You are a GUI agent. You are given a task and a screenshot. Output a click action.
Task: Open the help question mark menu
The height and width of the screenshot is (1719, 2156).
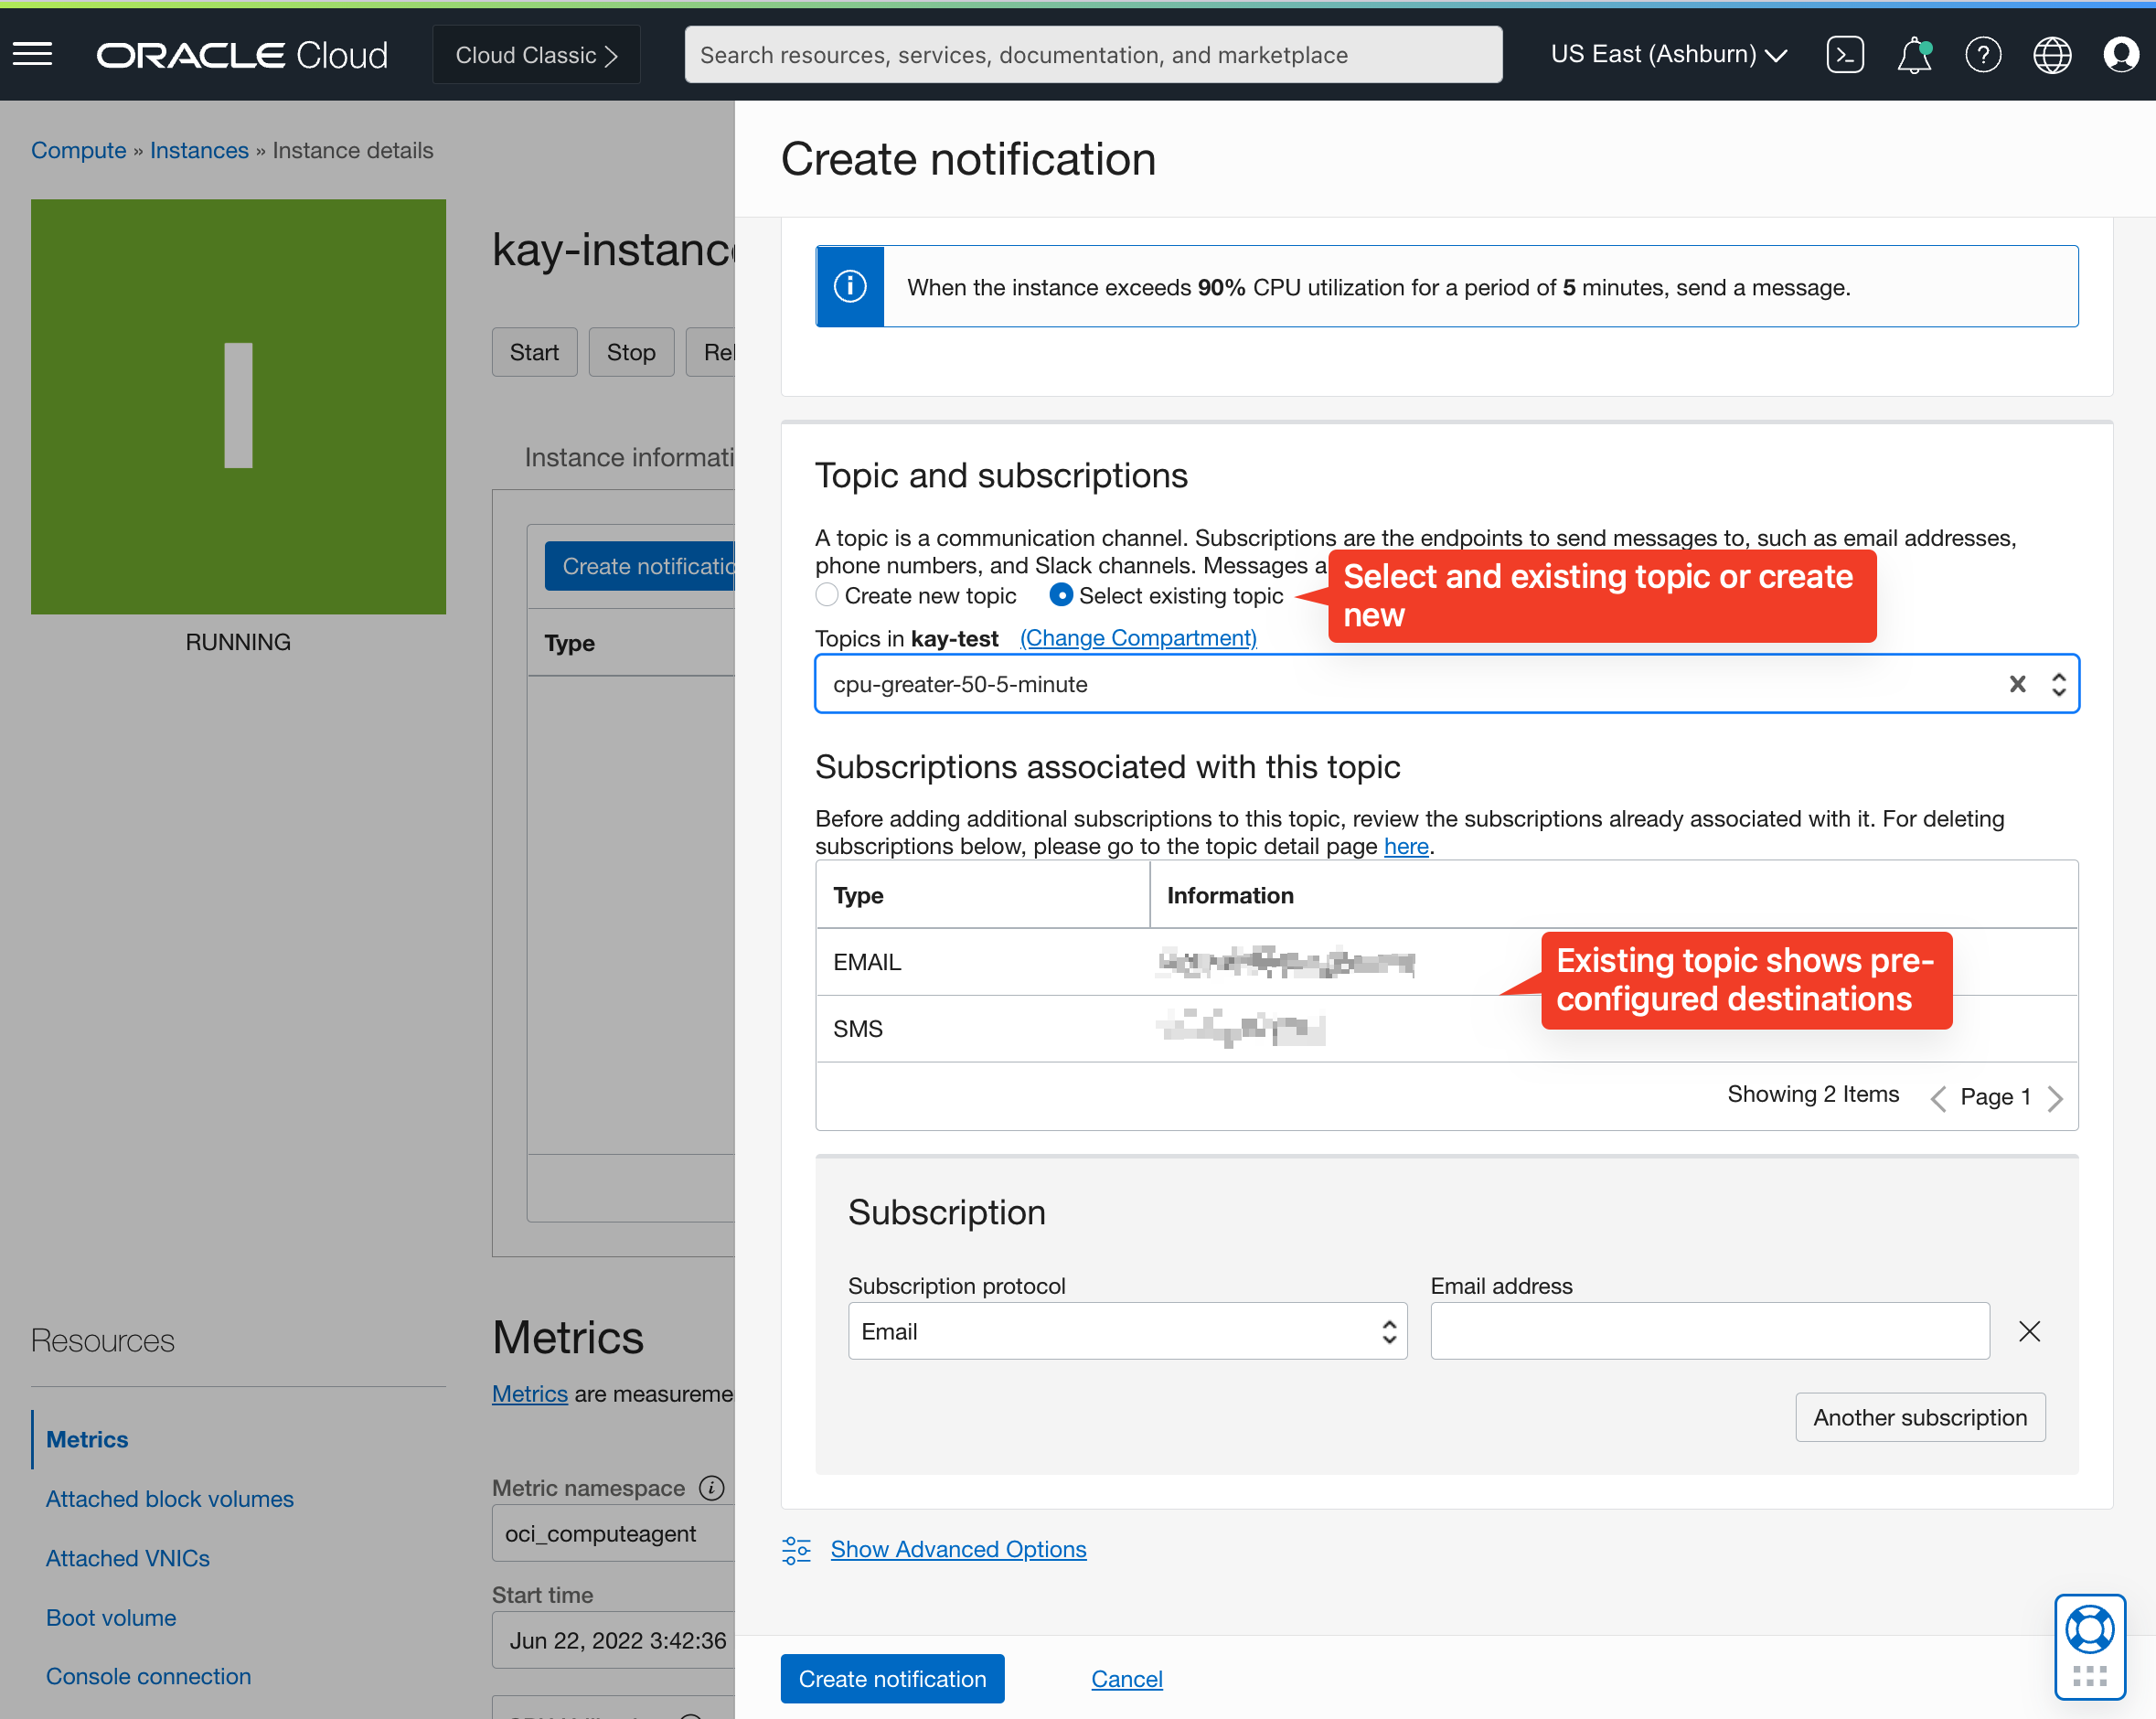[x=1983, y=54]
